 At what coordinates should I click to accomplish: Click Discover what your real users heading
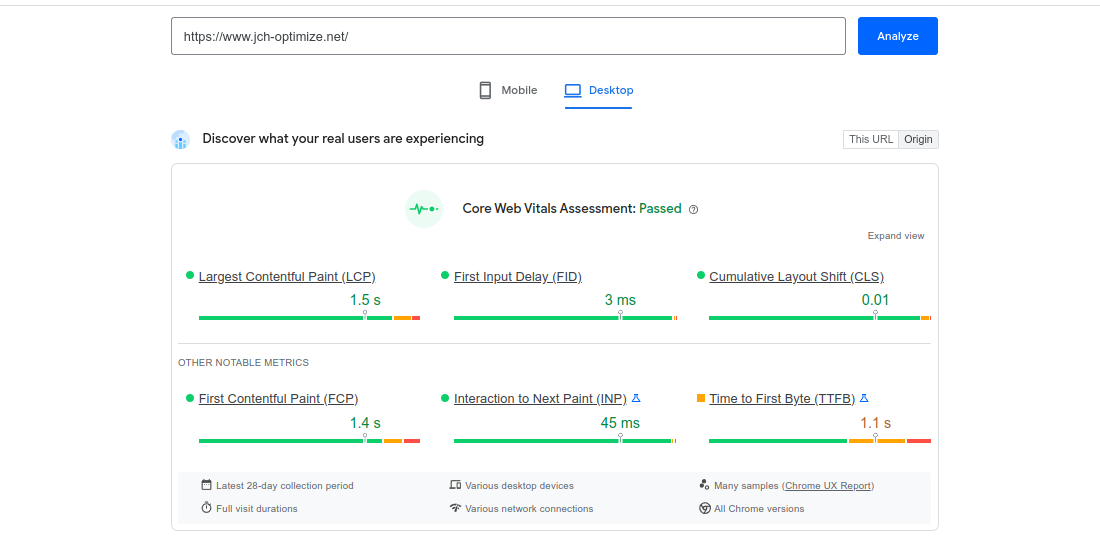343,139
